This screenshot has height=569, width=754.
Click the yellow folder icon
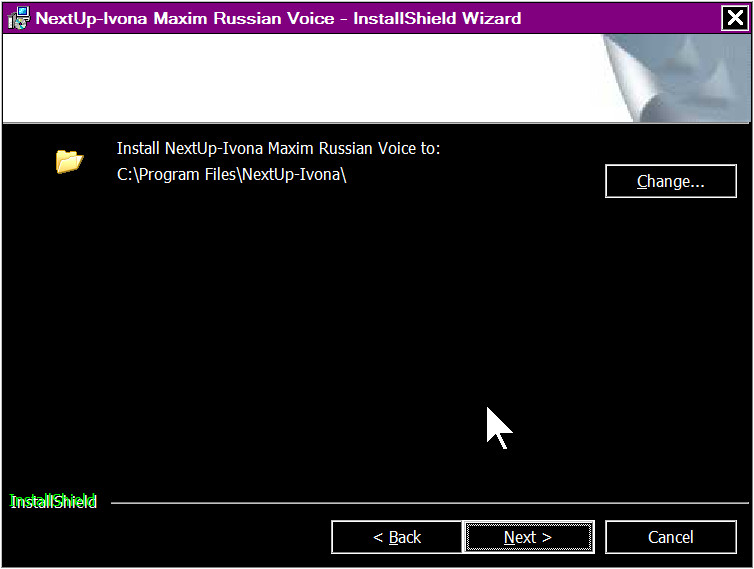coord(69,161)
